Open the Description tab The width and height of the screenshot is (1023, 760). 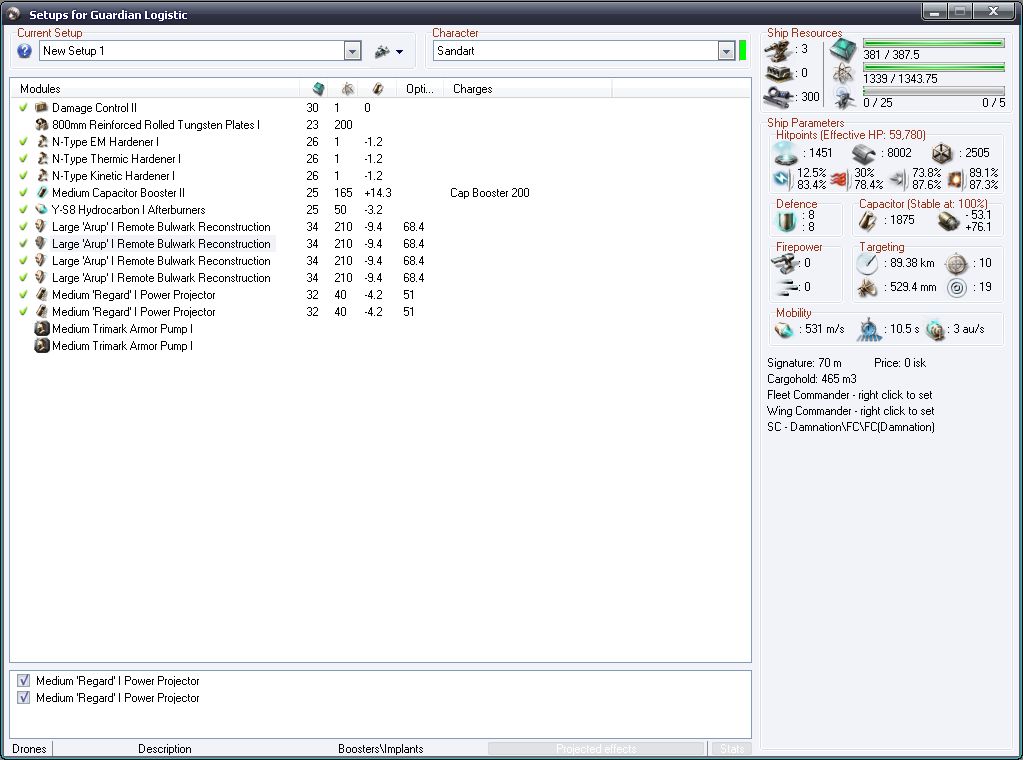[x=164, y=749]
